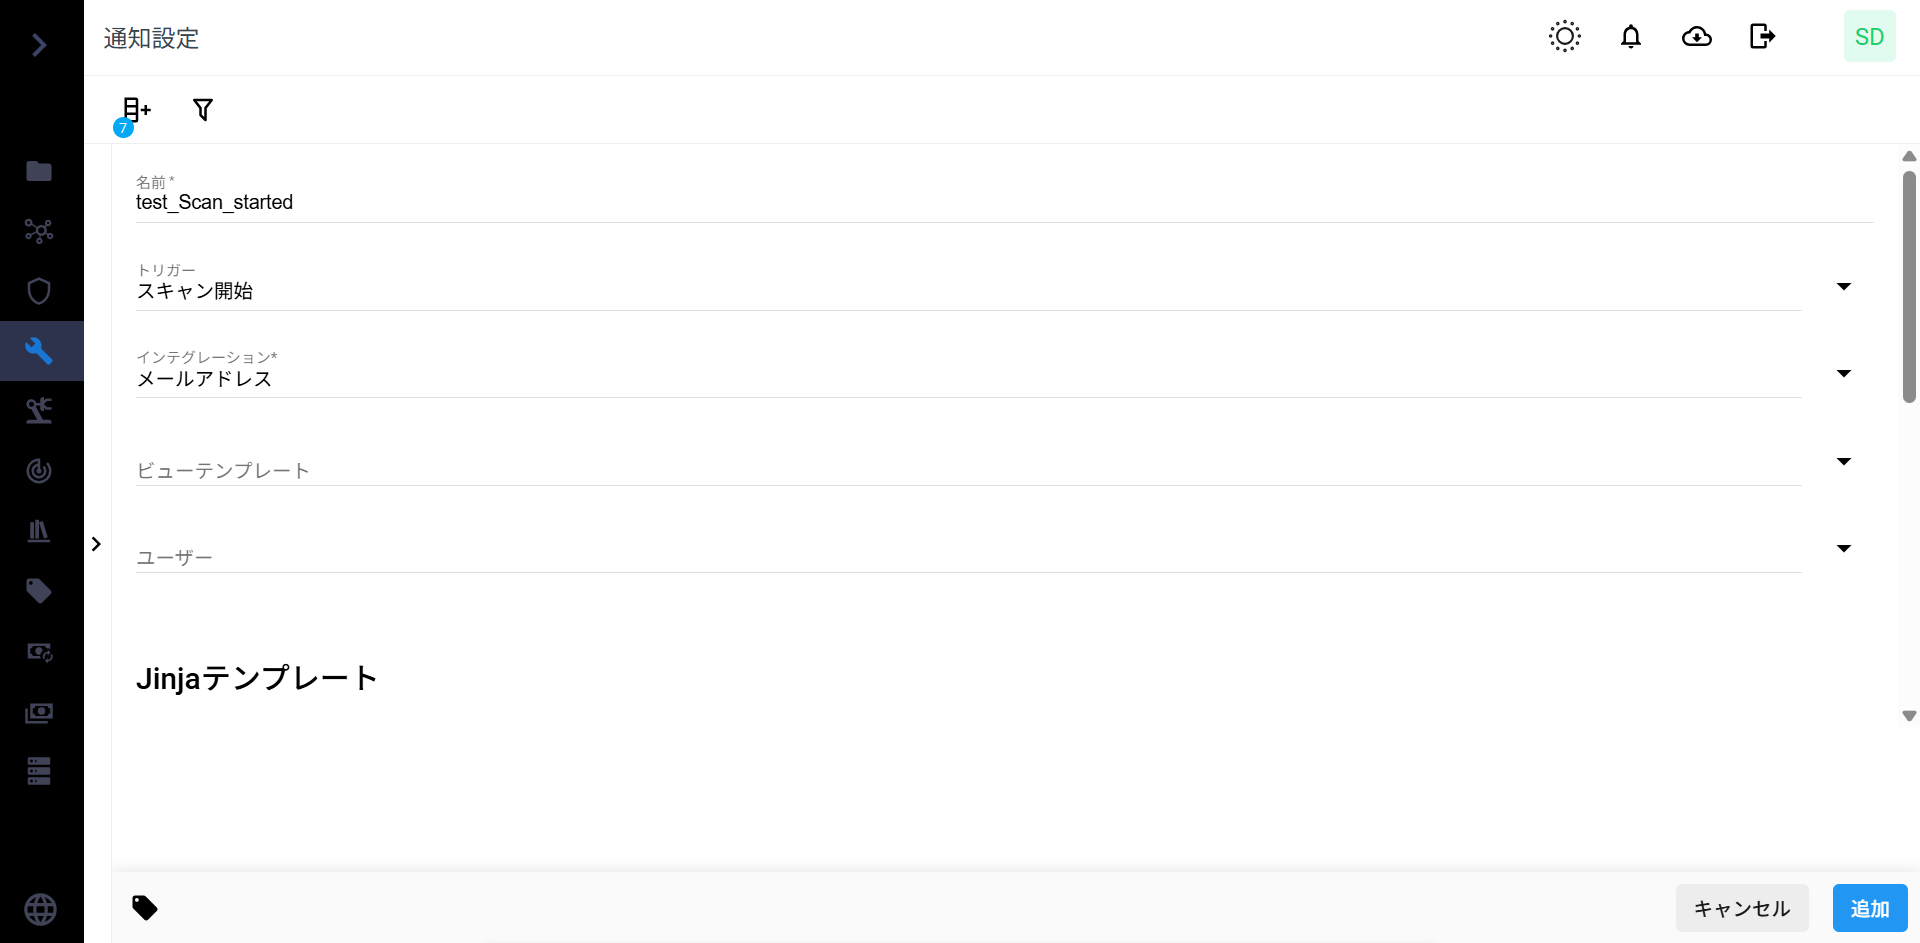1920x943 pixels.
Task: Toggle the light/dark theme sun icon
Action: [x=1564, y=37]
